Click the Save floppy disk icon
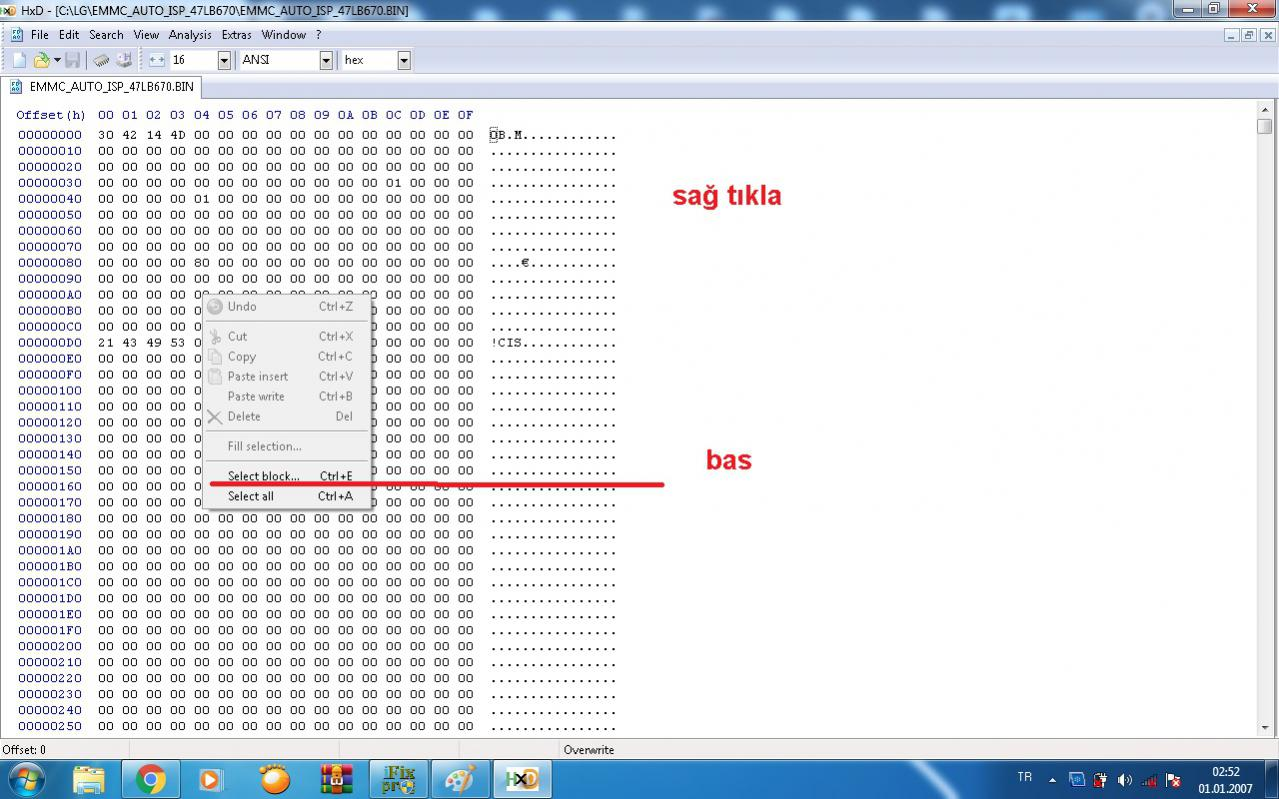 pos(73,60)
